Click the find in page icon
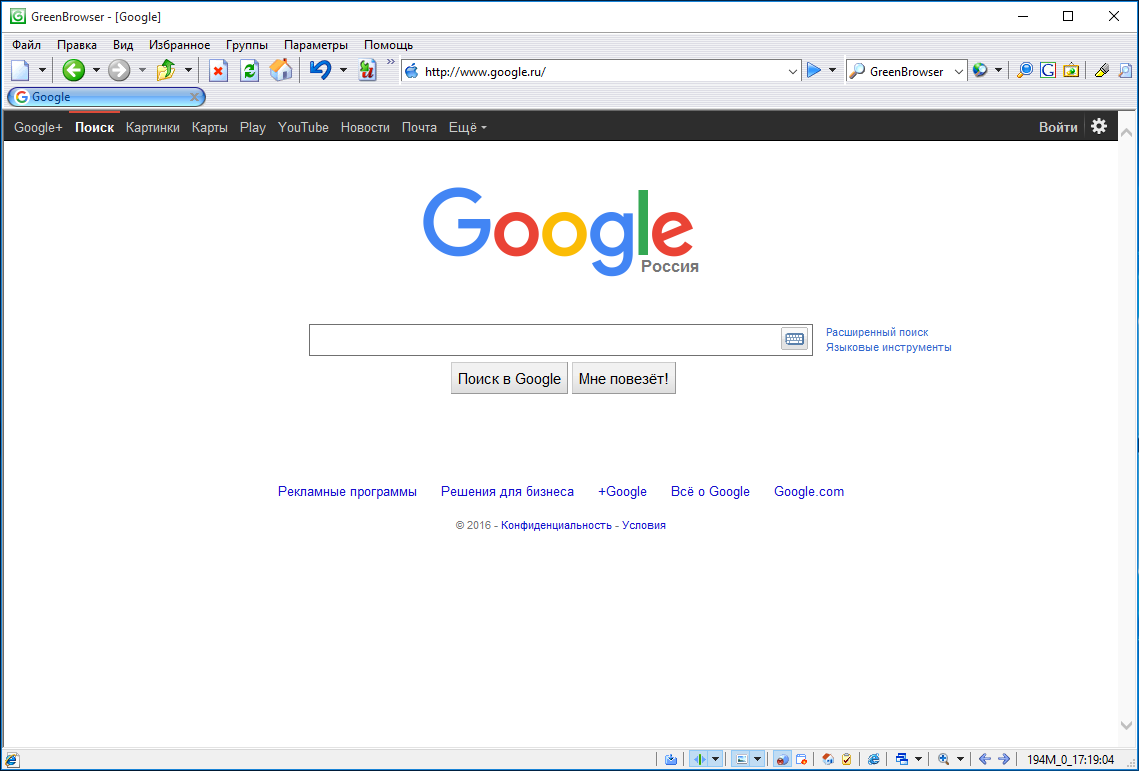The height and width of the screenshot is (771, 1139). [1124, 70]
